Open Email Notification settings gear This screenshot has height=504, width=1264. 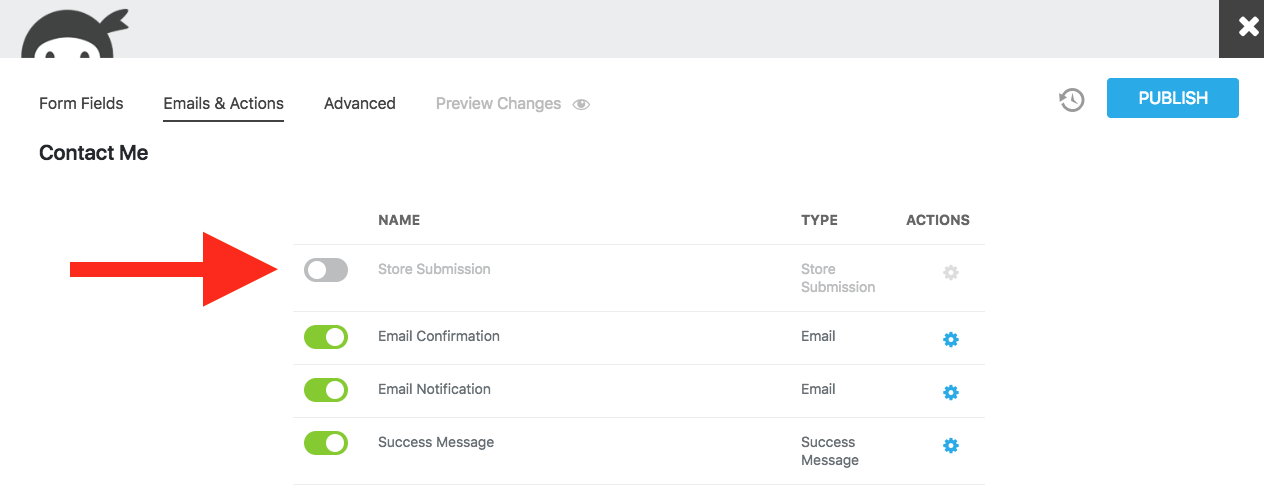[951, 392]
